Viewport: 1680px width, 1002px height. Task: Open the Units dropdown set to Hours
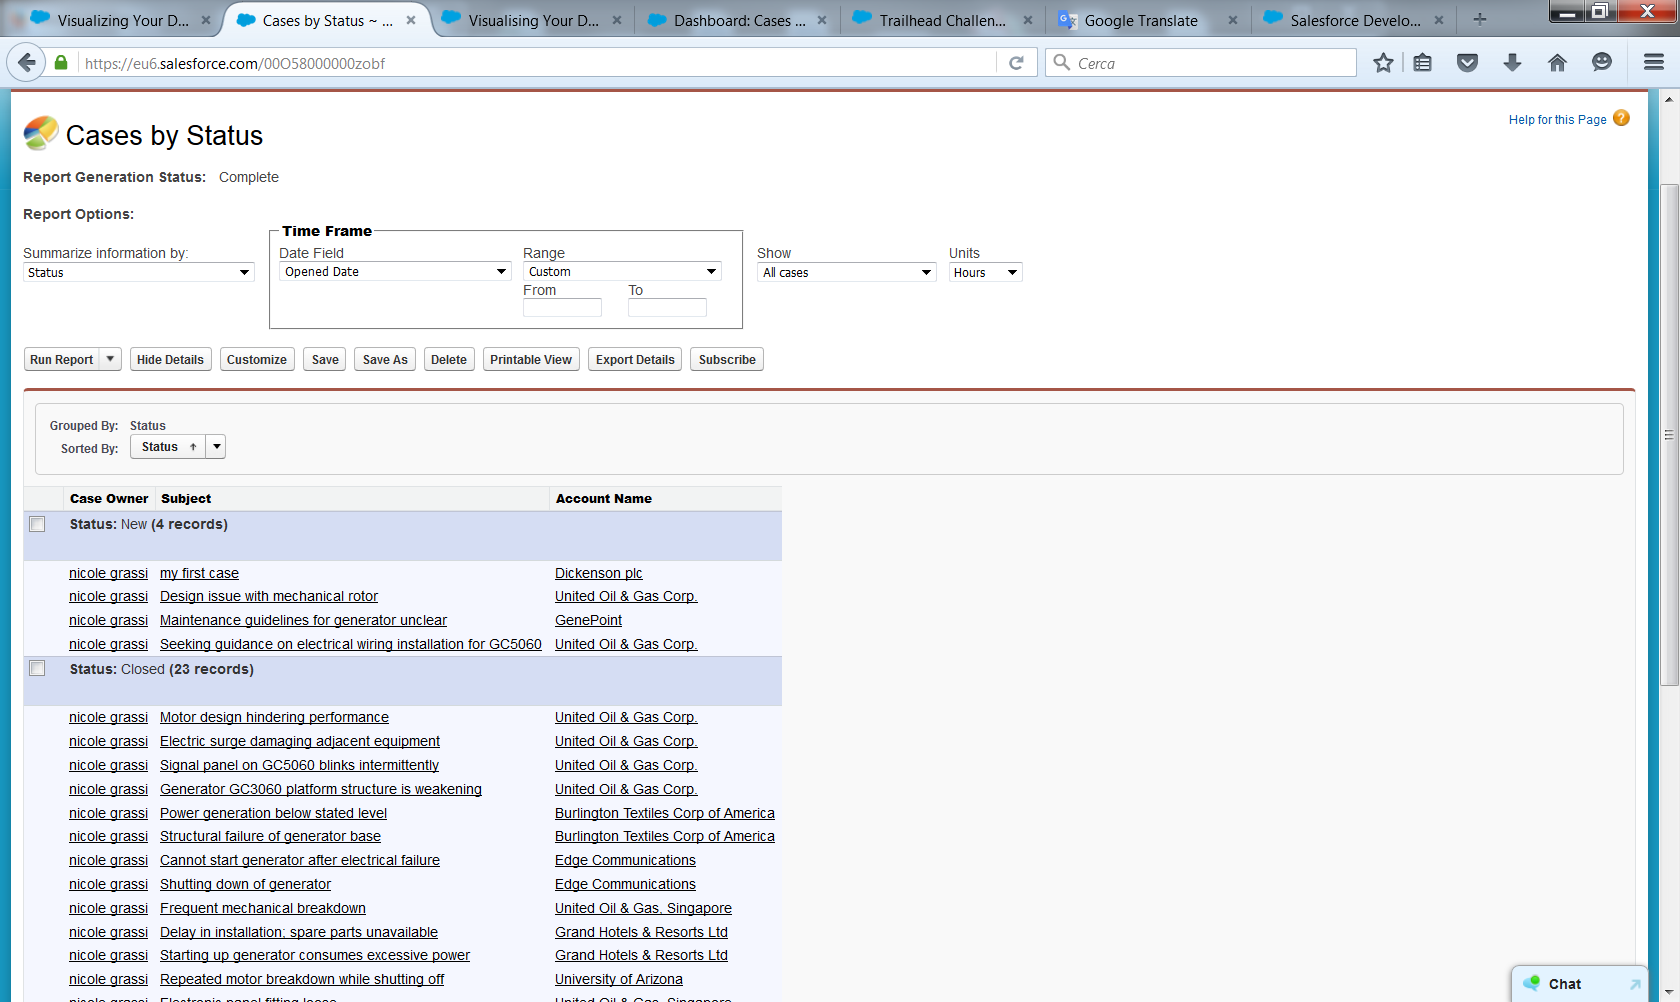pos(985,272)
